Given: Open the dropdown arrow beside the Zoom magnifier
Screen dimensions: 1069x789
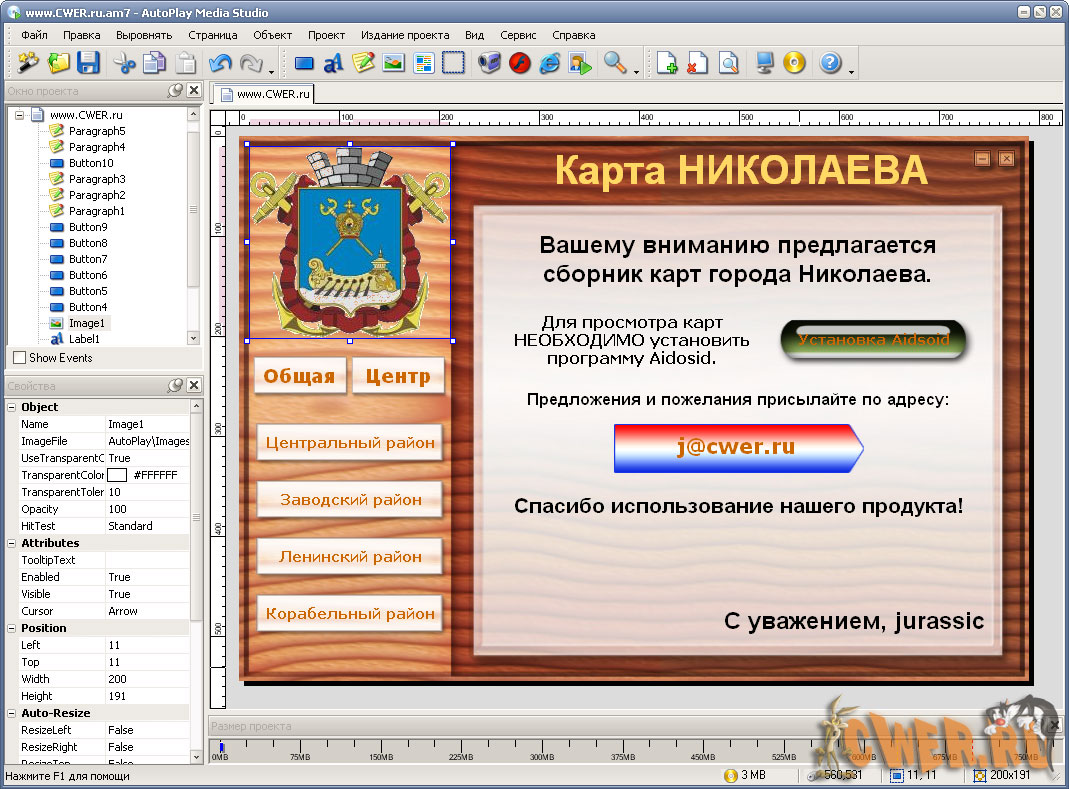Looking at the screenshot, I should [637, 68].
